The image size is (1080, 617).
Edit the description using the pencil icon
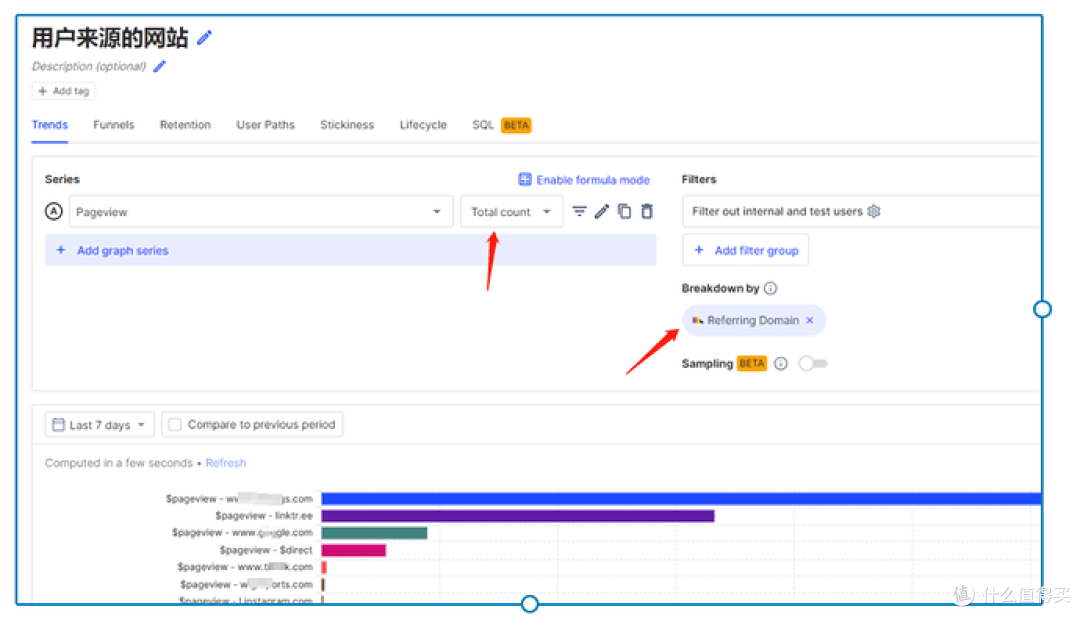pos(160,67)
